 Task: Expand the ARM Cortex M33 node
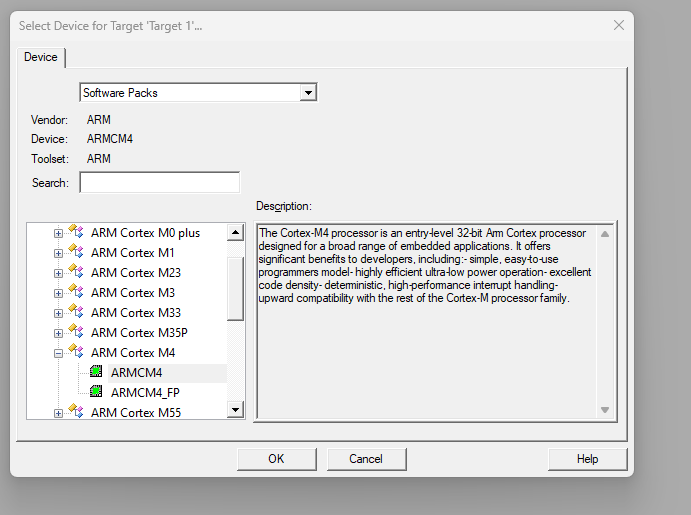click(x=58, y=313)
